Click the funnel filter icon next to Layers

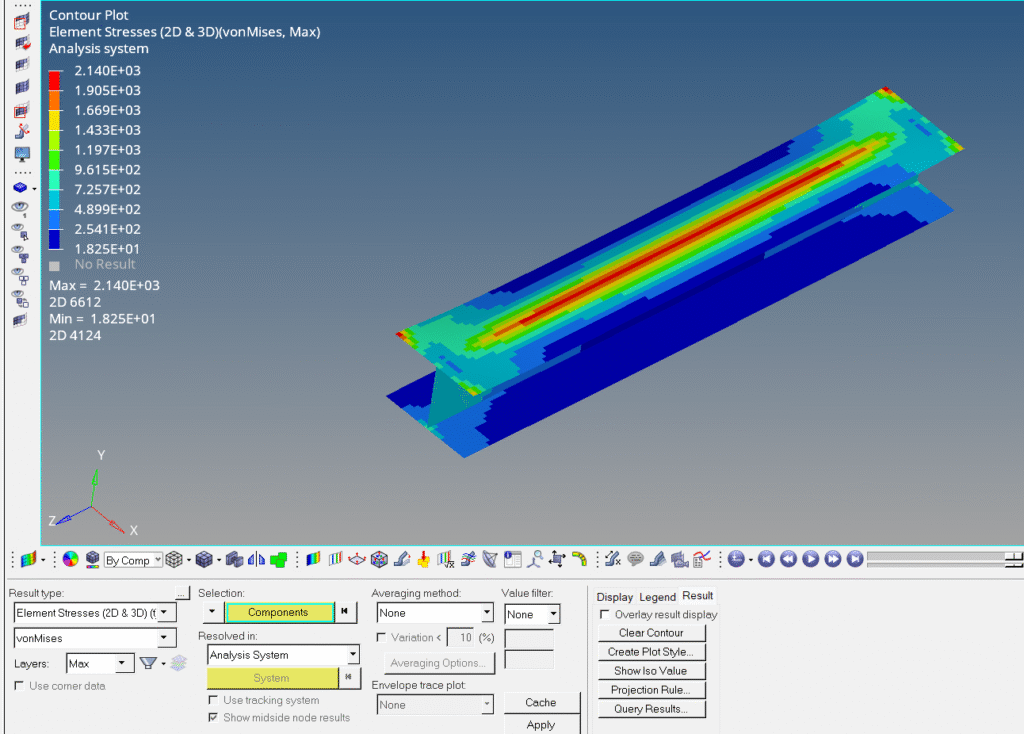click(x=148, y=663)
